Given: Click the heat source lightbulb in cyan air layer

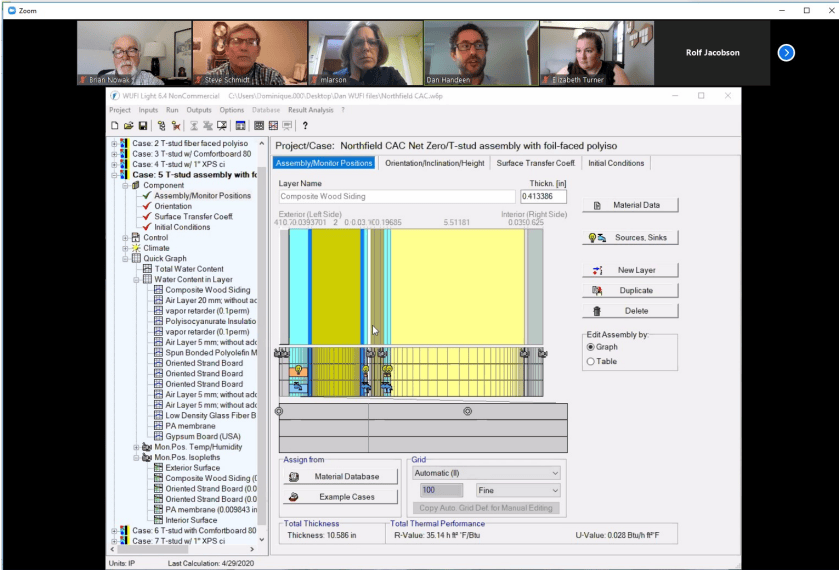Looking at the screenshot, I should (298, 370).
